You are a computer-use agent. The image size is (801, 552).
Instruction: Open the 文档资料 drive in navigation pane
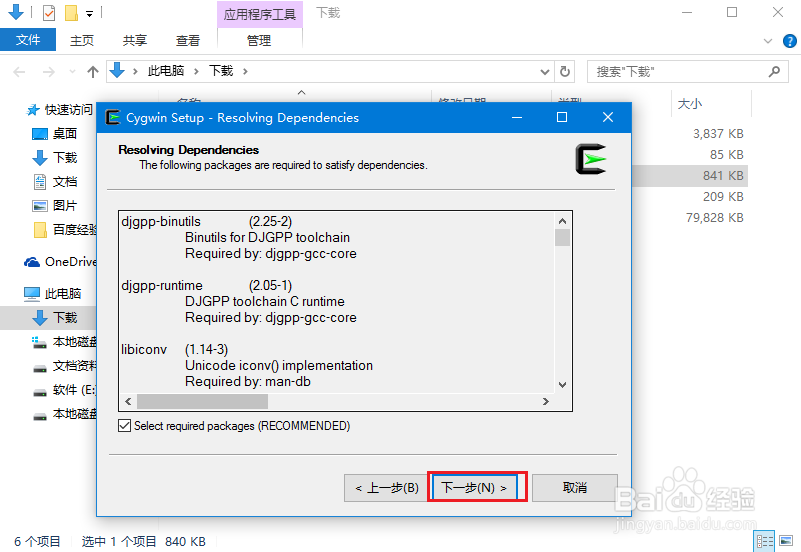point(64,366)
